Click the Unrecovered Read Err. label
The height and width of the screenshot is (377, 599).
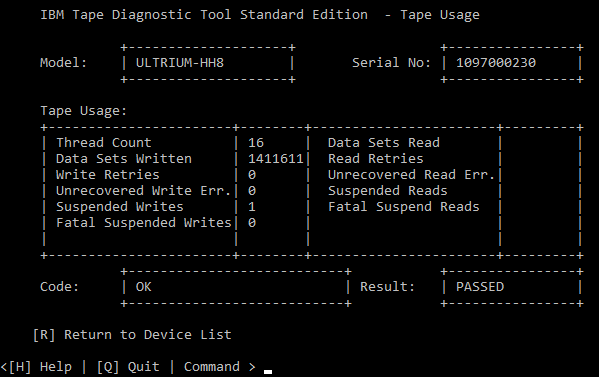click(x=411, y=175)
